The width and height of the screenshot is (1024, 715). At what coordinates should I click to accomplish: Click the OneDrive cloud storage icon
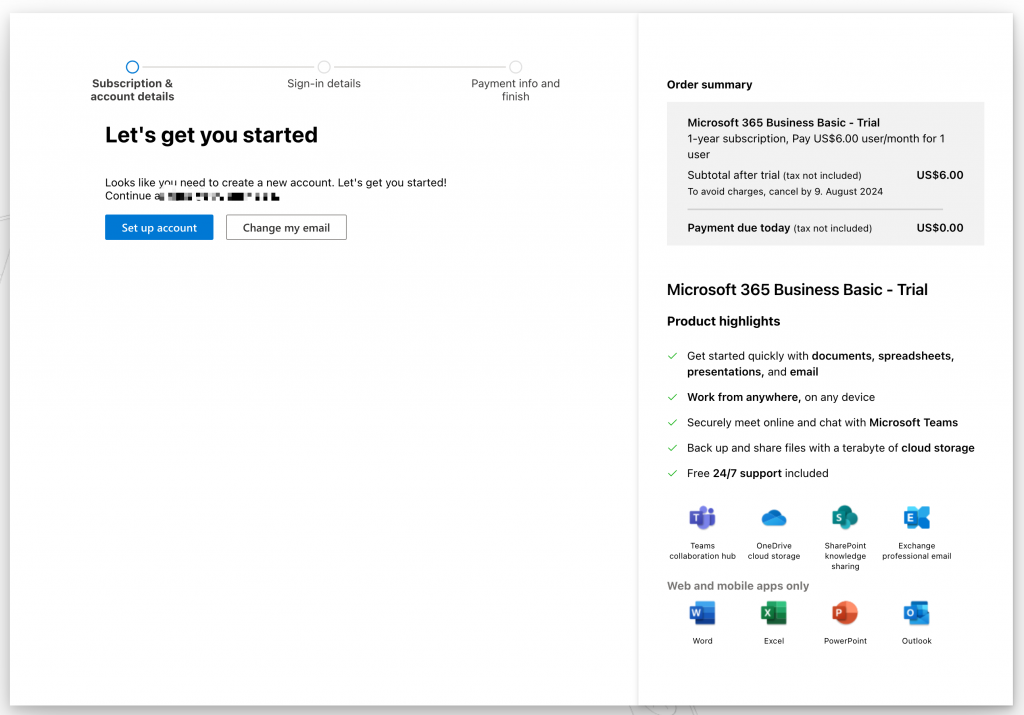pos(773,518)
